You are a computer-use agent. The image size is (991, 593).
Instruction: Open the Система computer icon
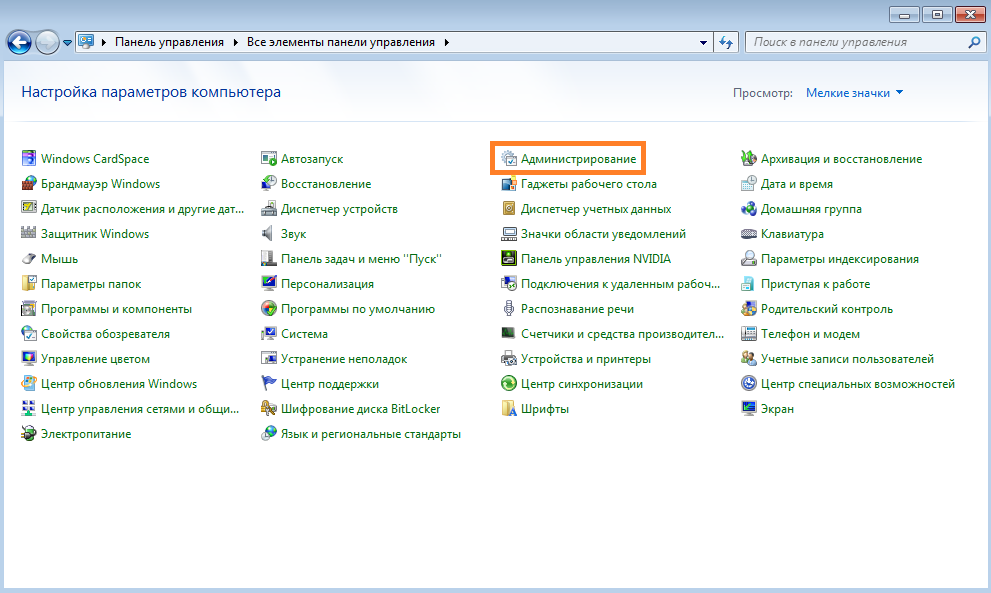coord(269,333)
